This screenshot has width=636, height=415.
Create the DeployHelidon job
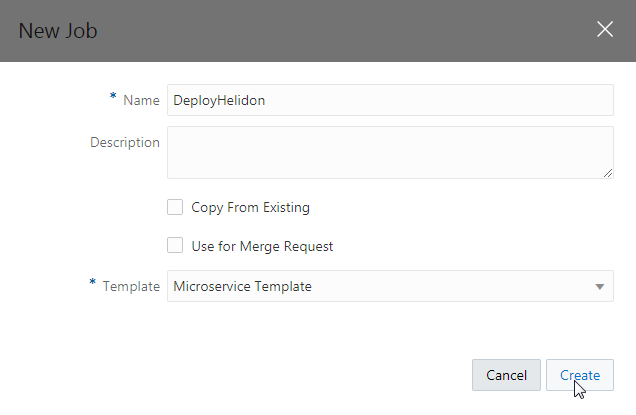(580, 375)
